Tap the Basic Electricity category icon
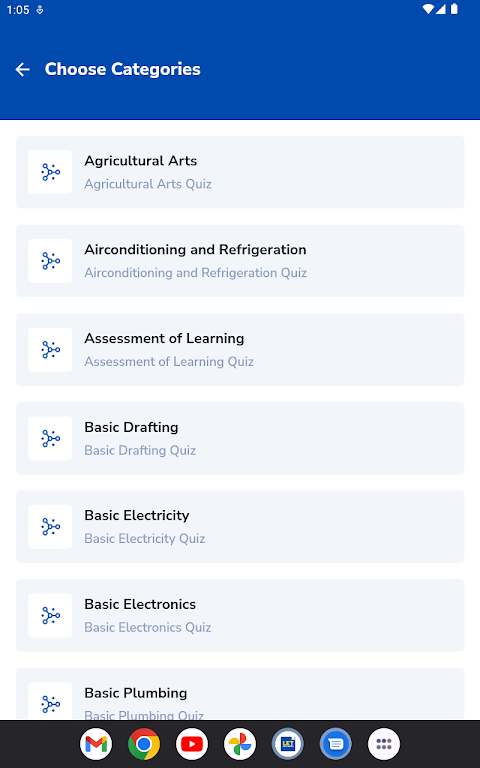The width and height of the screenshot is (480, 768). [x=50, y=527]
